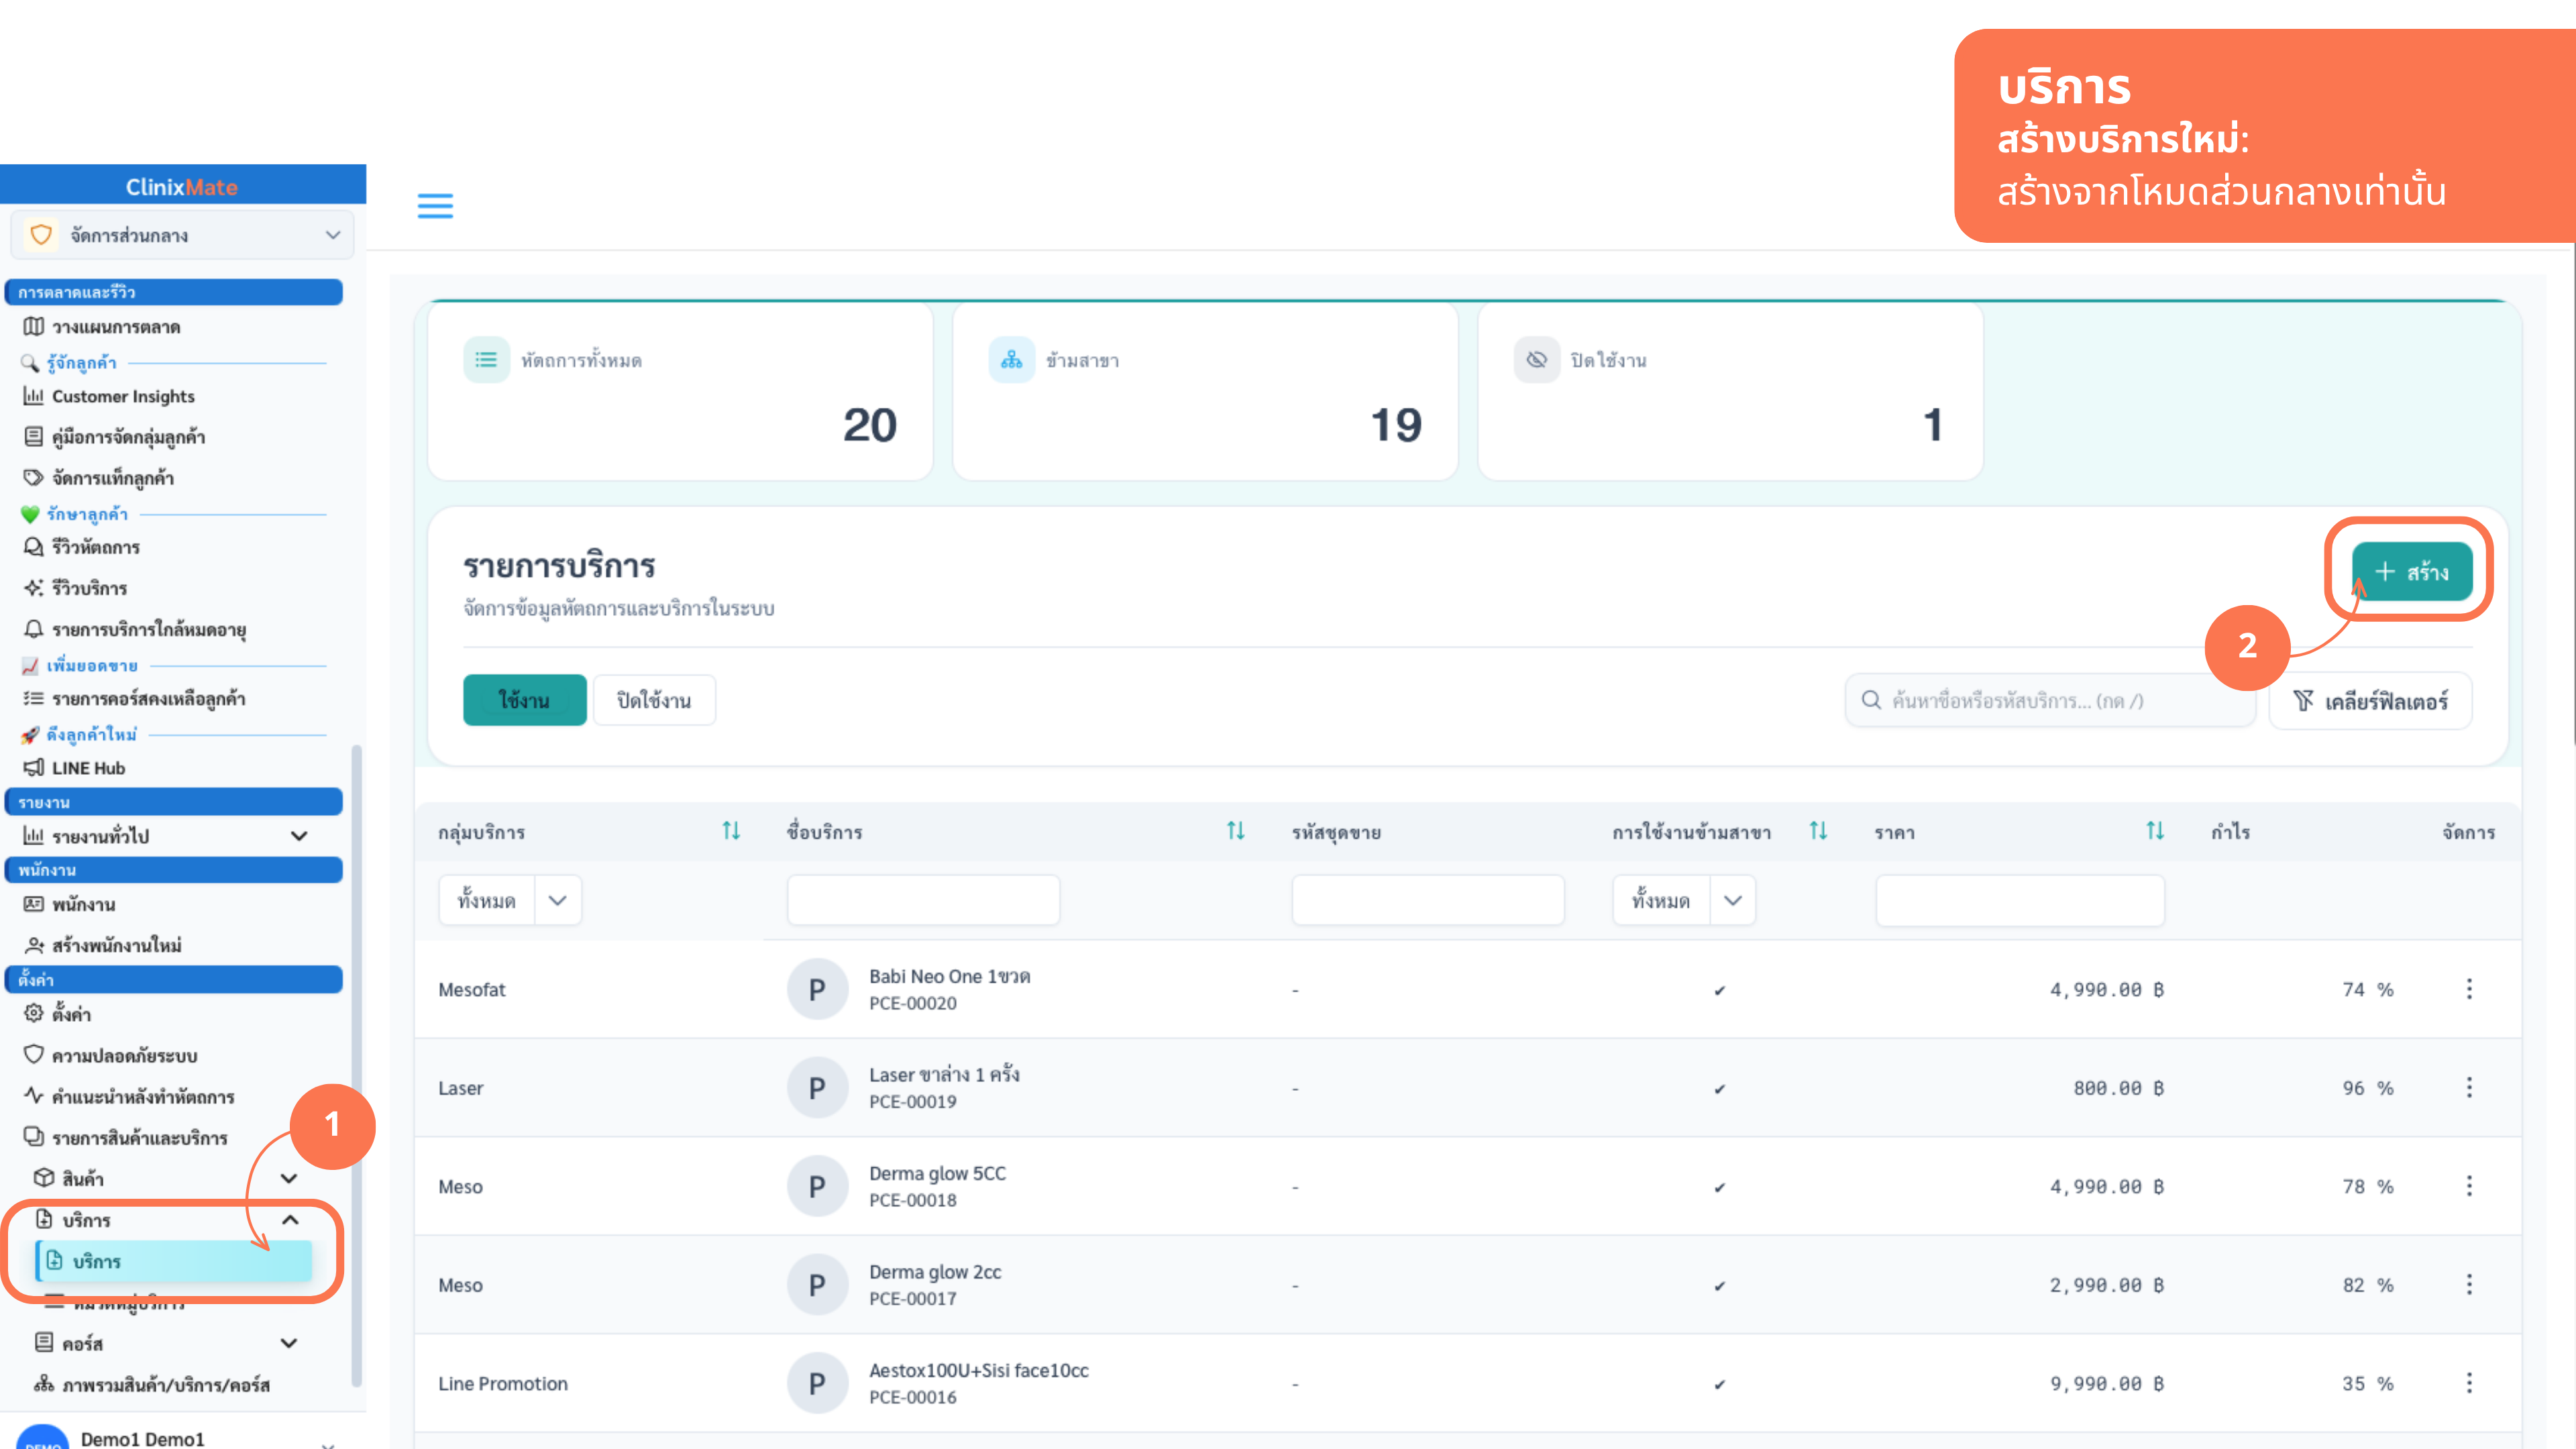Open the central management mode dropdown
The width and height of the screenshot is (2576, 1449).
[182, 235]
